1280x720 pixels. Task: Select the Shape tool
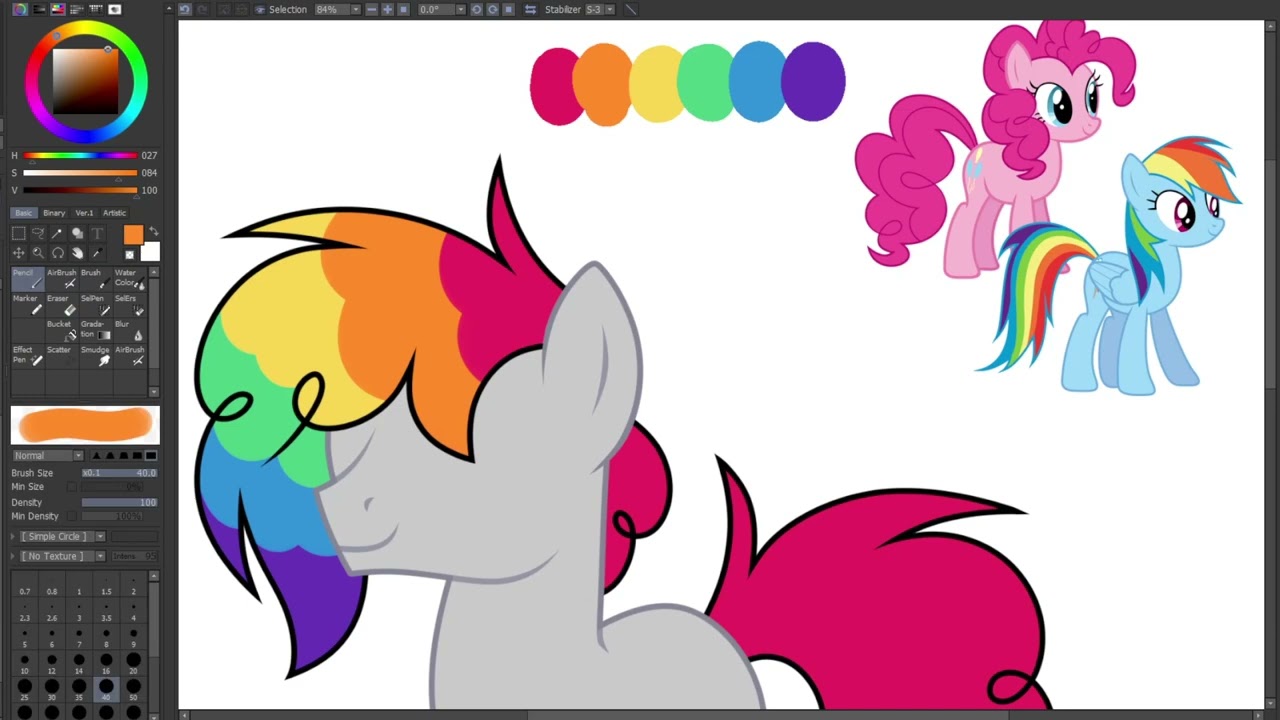[77, 233]
